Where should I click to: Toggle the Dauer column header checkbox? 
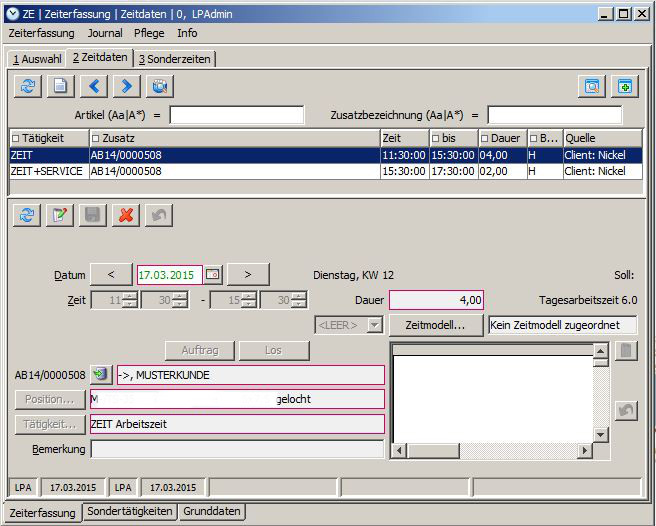tap(485, 138)
